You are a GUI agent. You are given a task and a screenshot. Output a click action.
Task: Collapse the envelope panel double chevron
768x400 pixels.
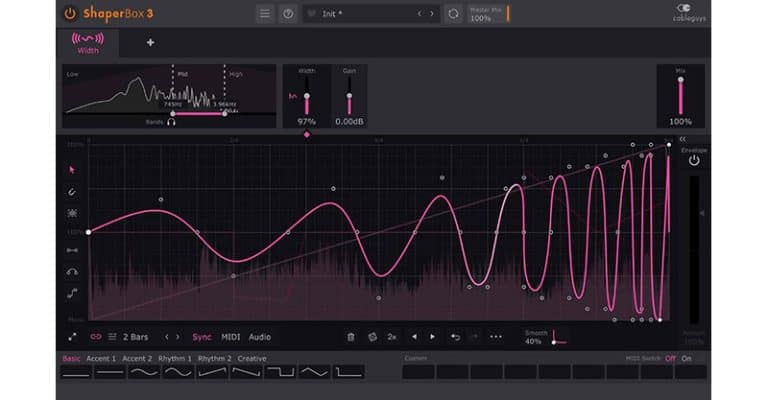pyautogui.click(x=683, y=140)
